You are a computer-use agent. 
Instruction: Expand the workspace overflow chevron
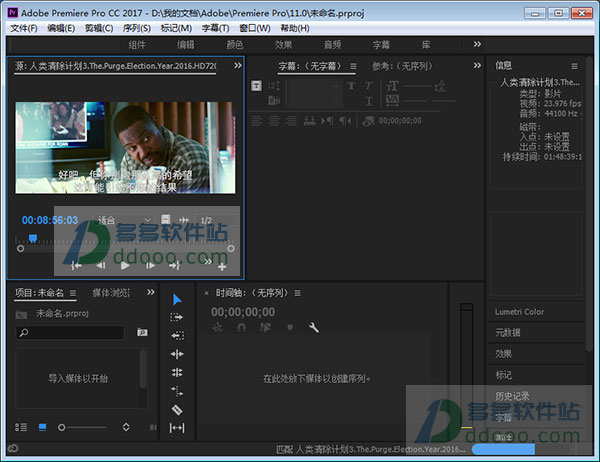[x=477, y=44]
